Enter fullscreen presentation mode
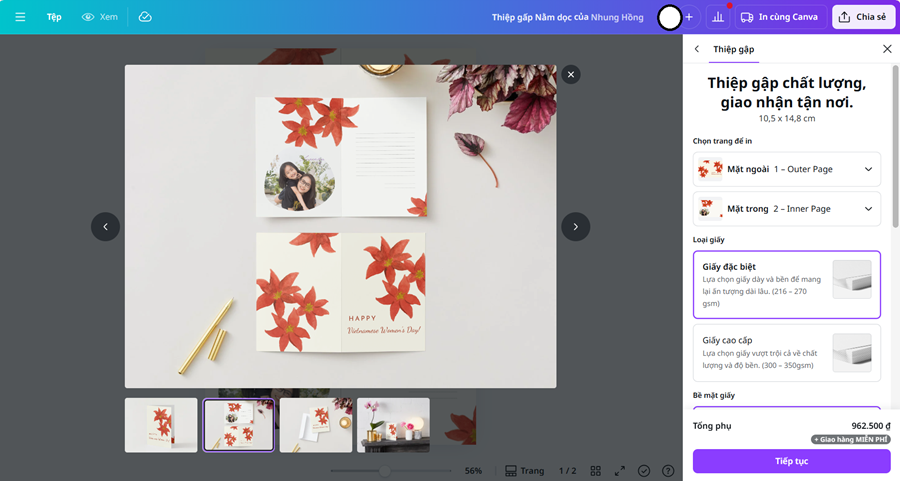Viewport: 900px width, 481px height. 620,471
